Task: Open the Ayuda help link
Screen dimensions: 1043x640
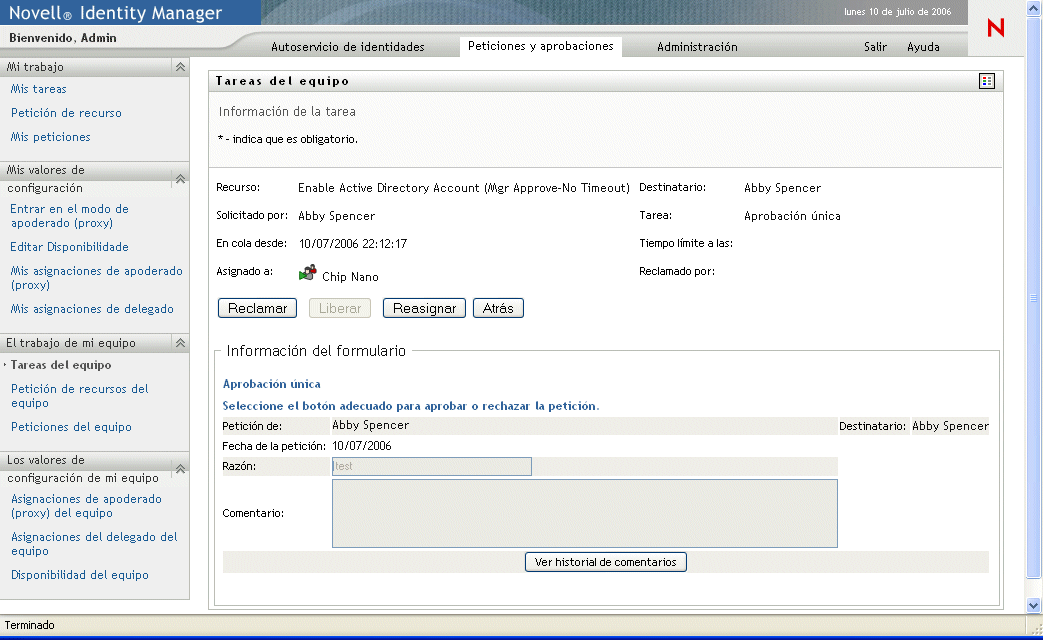Action: (923, 47)
